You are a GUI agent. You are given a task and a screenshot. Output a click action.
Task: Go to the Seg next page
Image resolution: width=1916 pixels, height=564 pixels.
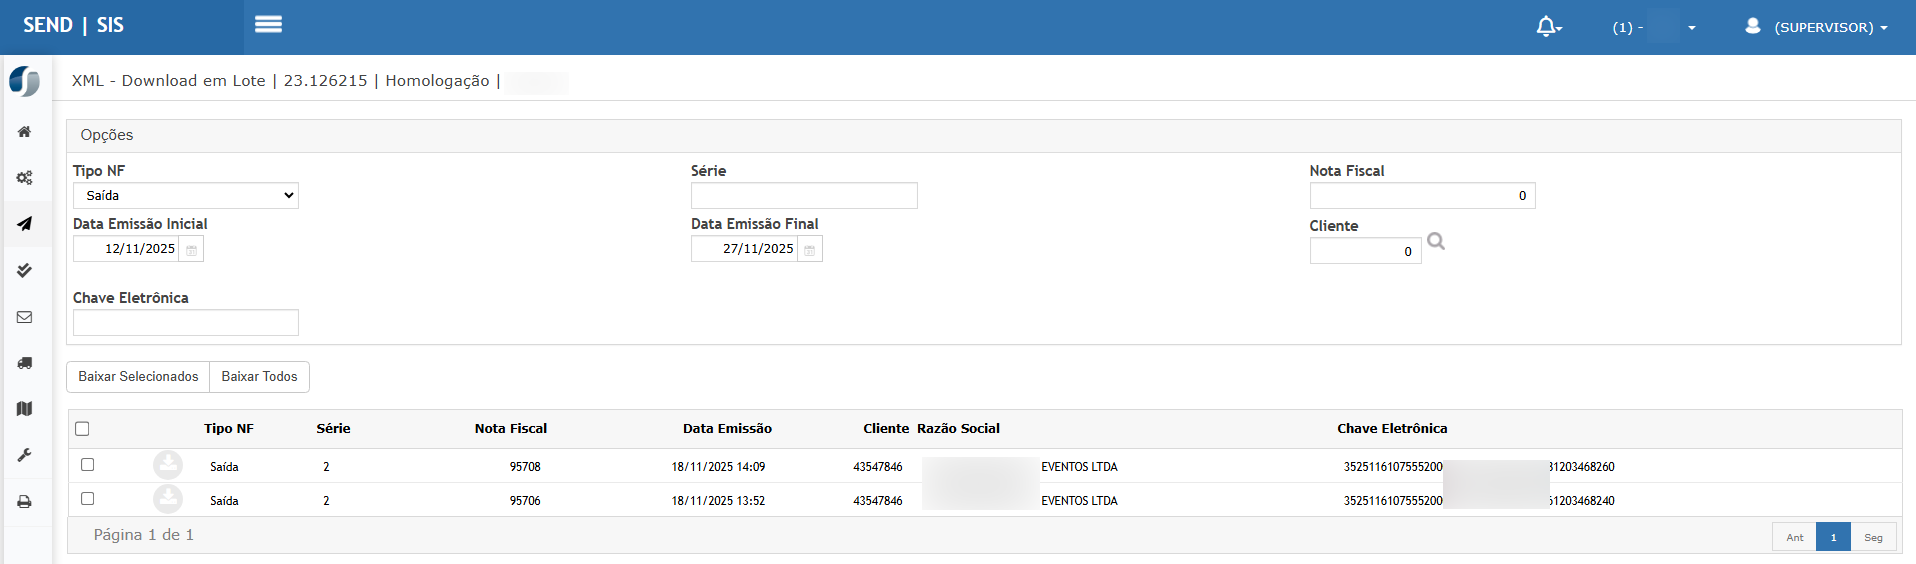(1873, 538)
